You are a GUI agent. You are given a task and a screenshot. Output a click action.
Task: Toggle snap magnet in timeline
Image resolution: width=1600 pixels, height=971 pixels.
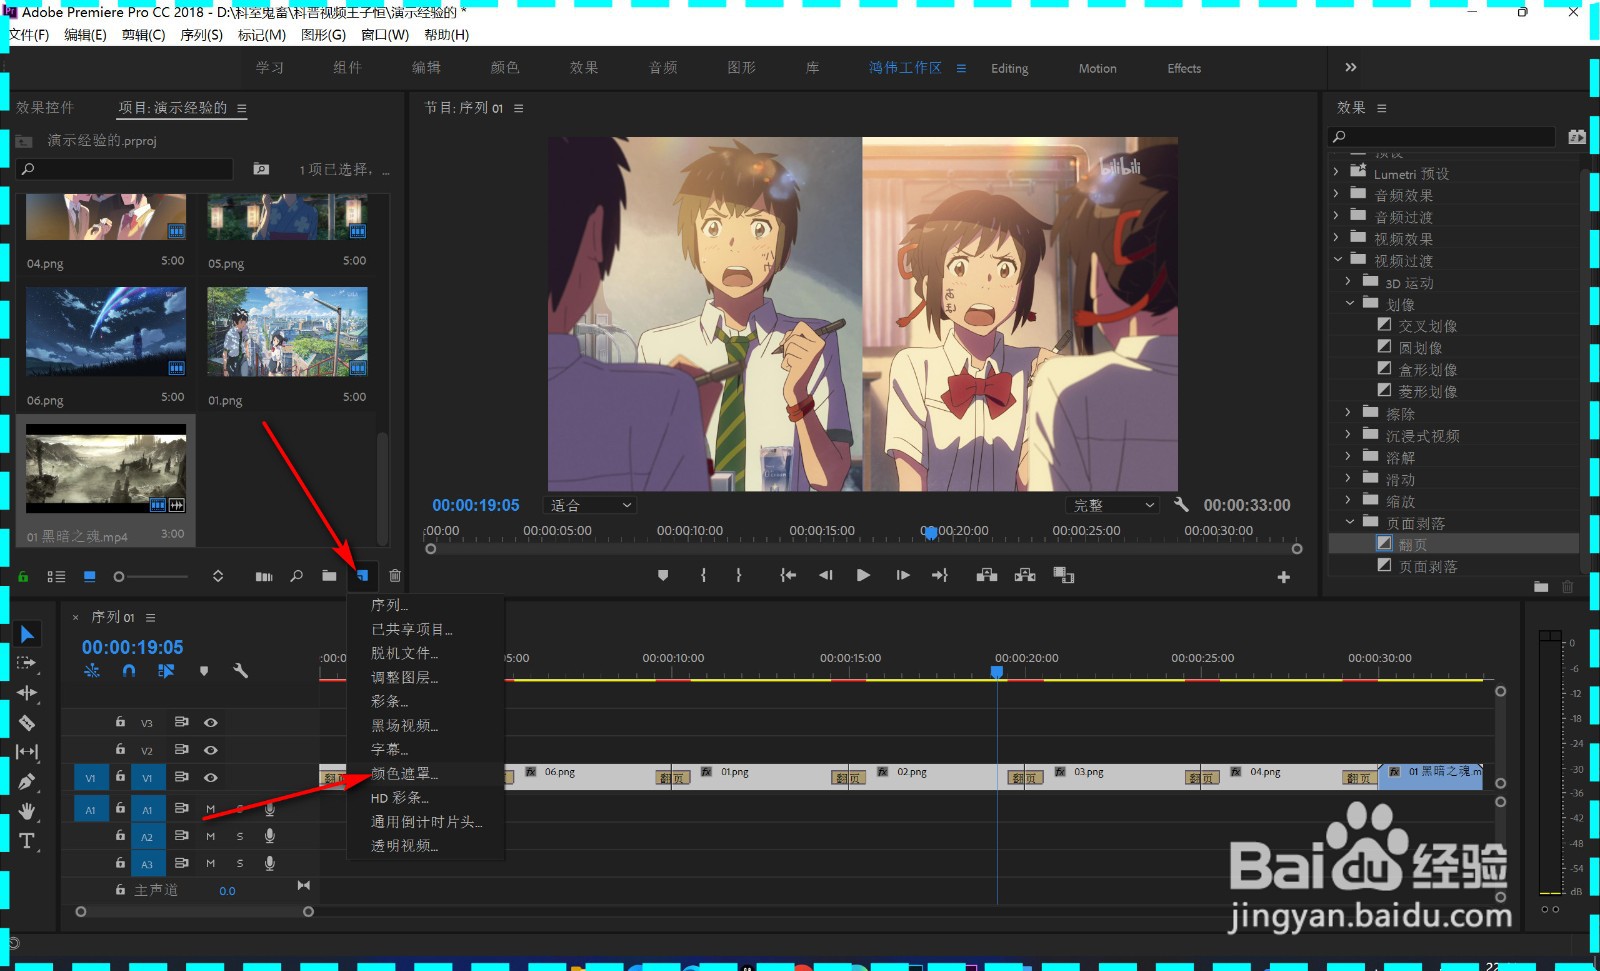click(129, 671)
